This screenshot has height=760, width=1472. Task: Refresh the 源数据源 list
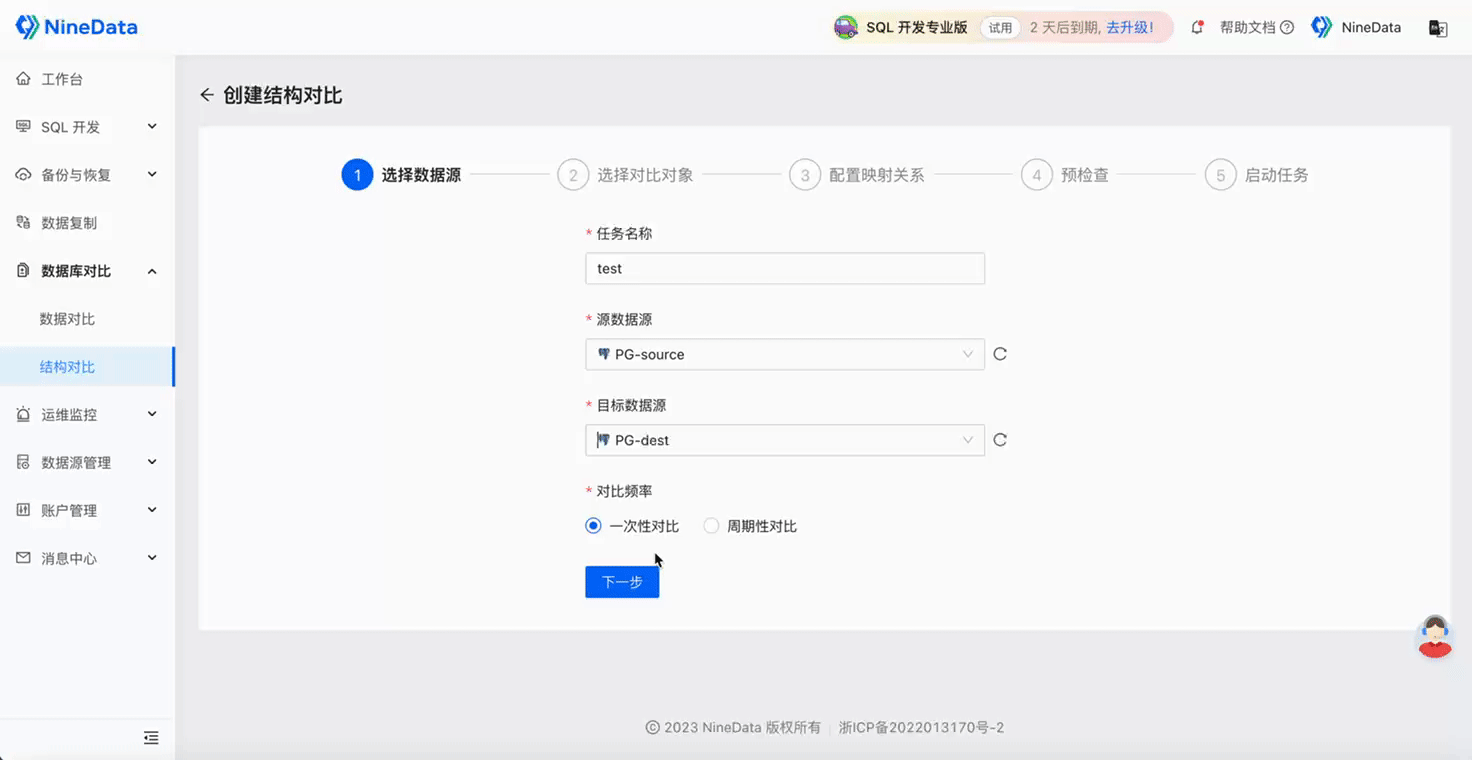[x=1000, y=354]
